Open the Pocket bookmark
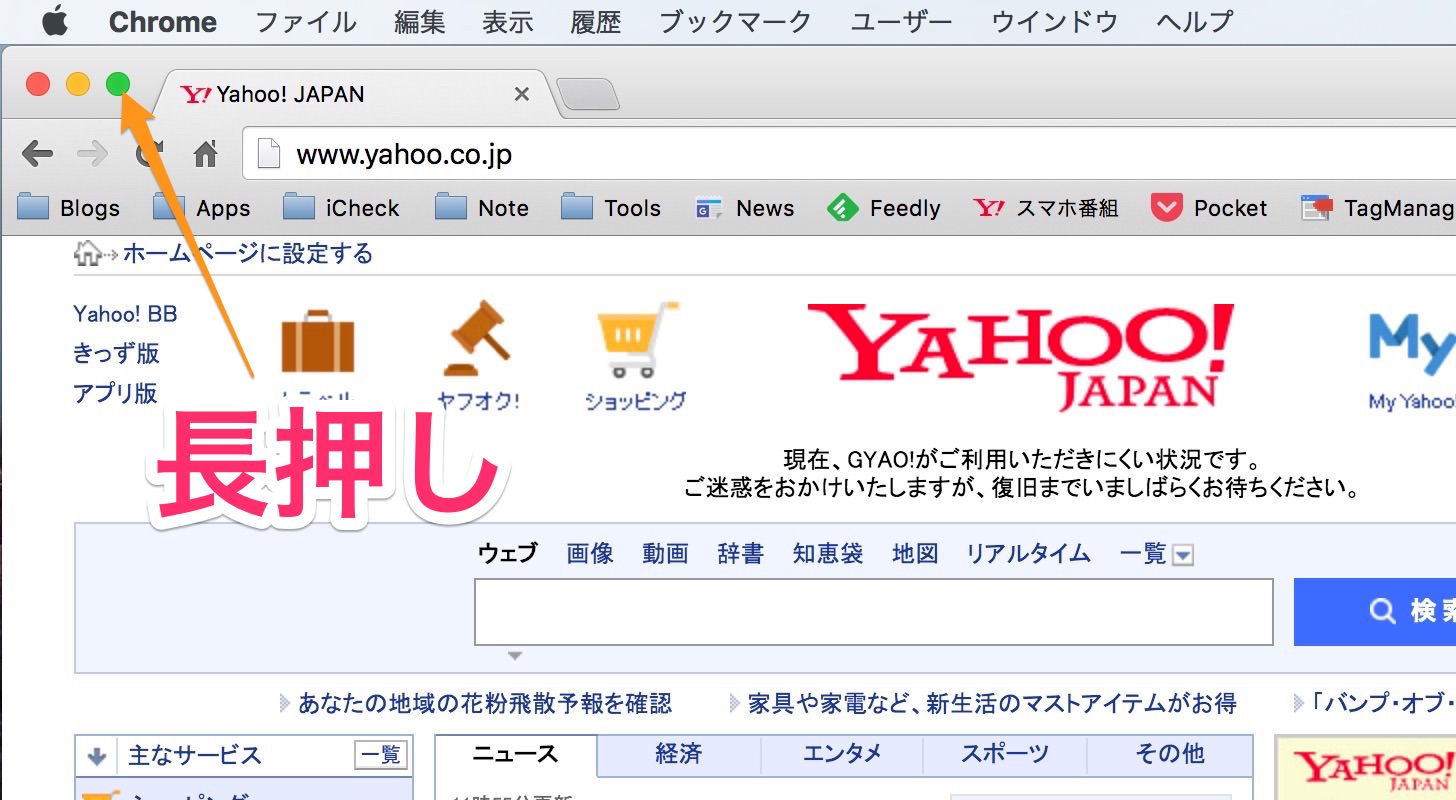Viewport: 1456px width, 800px height. [1209, 208]
